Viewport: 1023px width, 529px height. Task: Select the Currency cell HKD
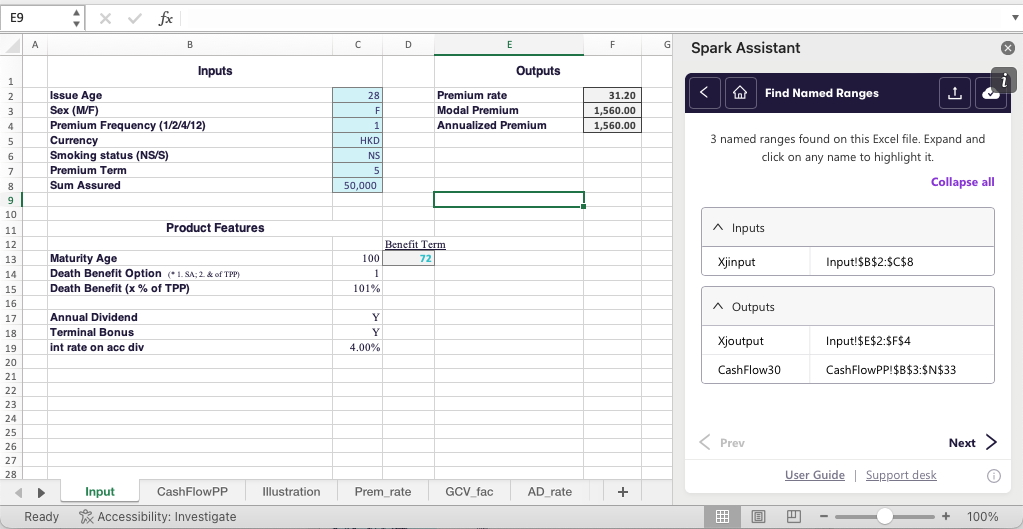click(x=357, y=140)
